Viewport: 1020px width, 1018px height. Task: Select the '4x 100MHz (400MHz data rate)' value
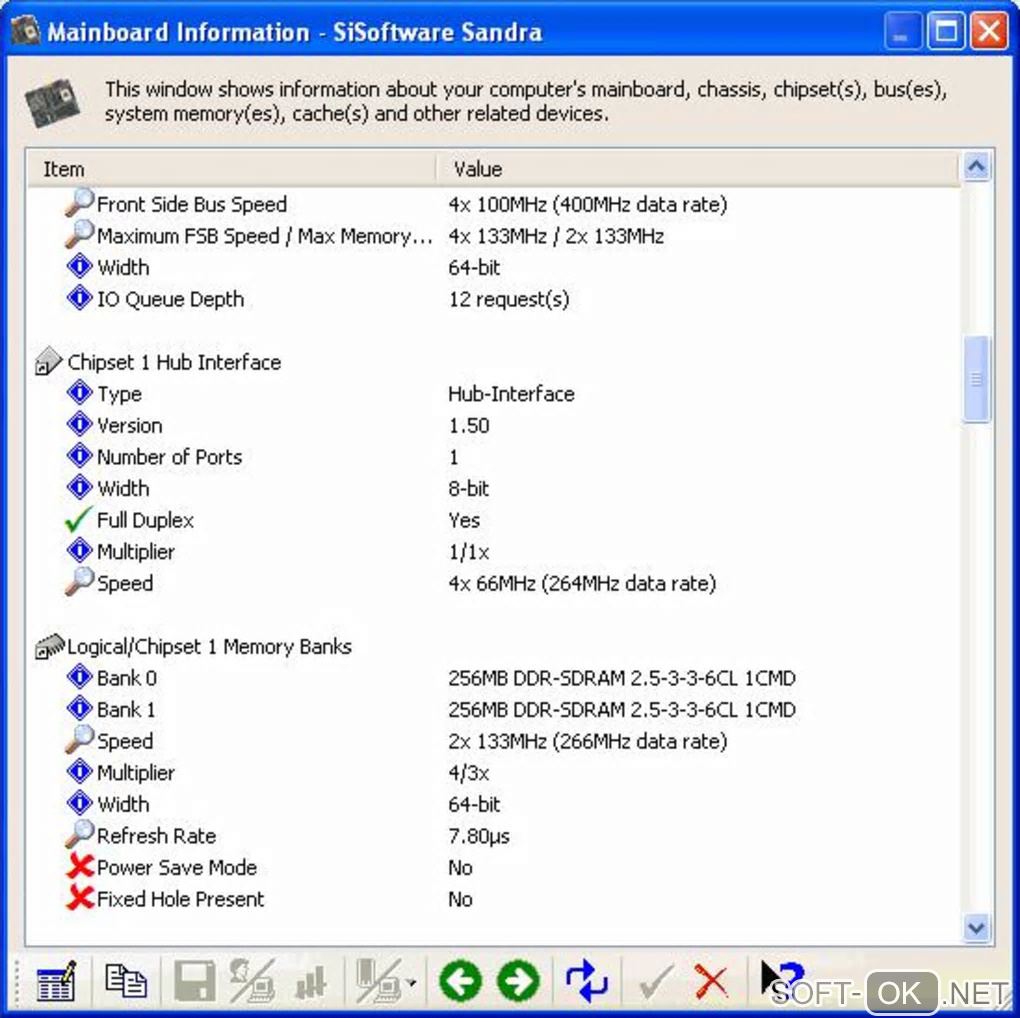(x=587, y=205)
